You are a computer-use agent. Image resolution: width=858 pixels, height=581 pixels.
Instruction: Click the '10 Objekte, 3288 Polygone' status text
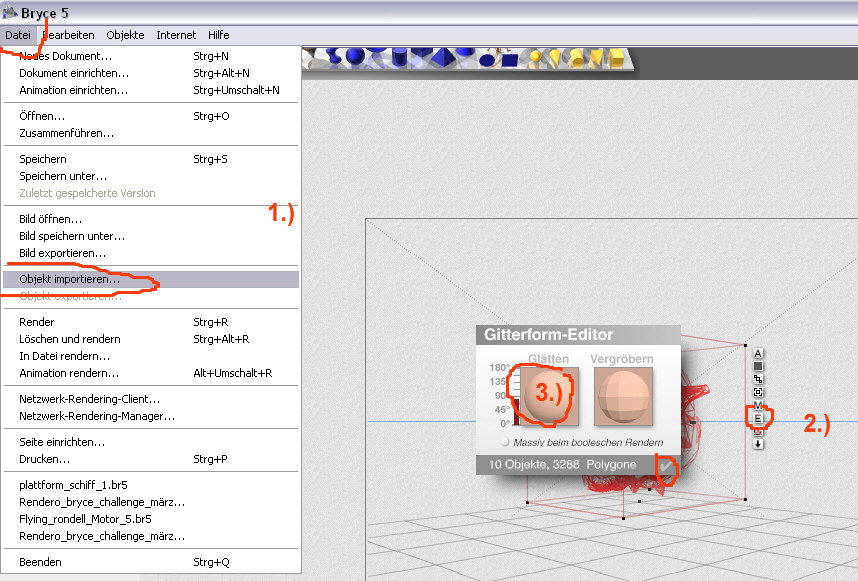(563, 464)
